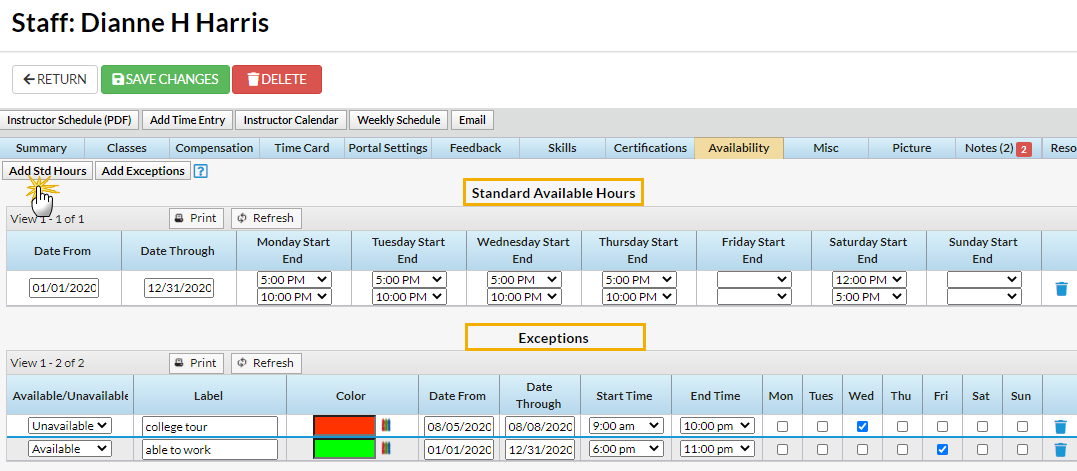Open color picker crayons for able to work

385,449
